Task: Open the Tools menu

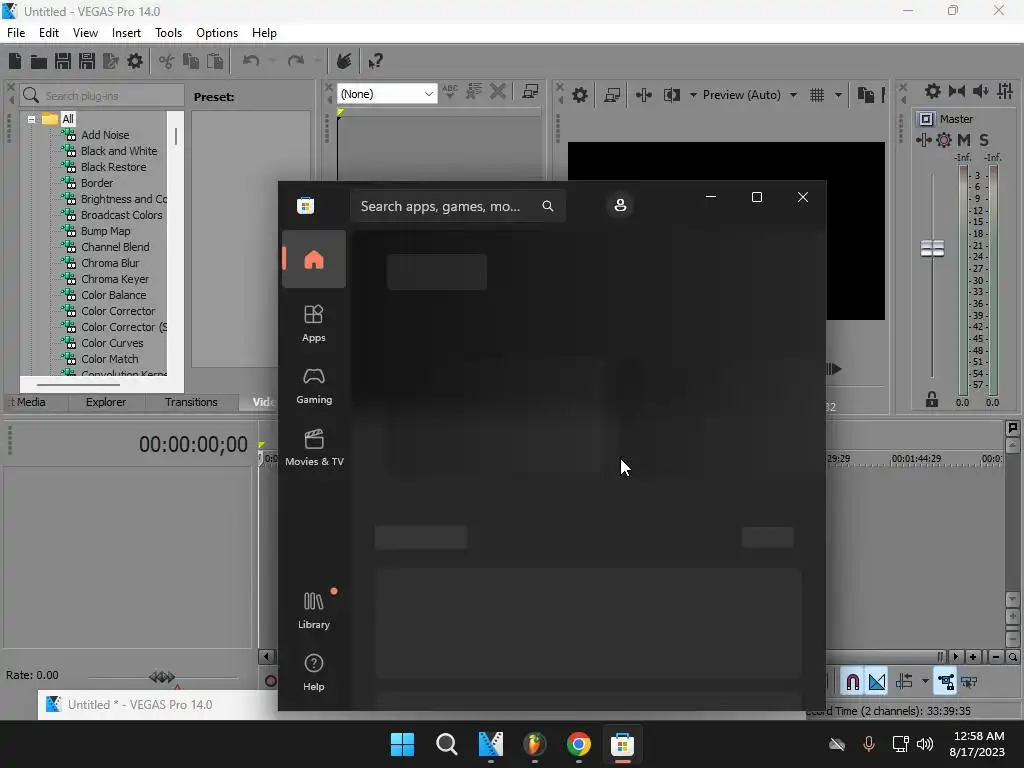Action: point(168,33)
